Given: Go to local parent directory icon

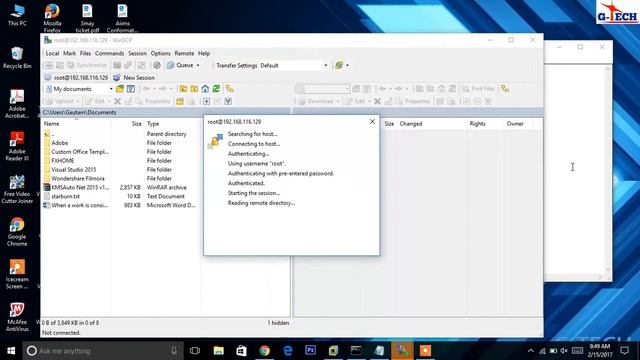Looking at the screenshot, I should click(183, 89).
